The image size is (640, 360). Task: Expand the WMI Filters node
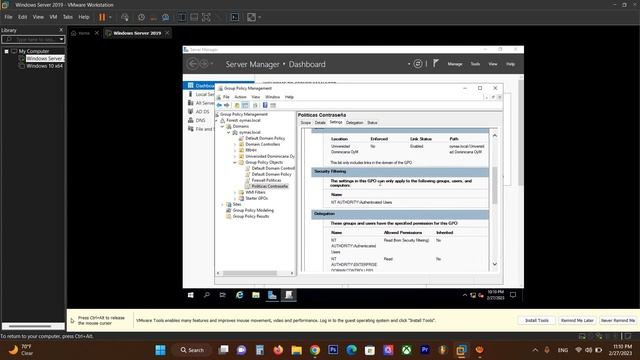[235, 192]
